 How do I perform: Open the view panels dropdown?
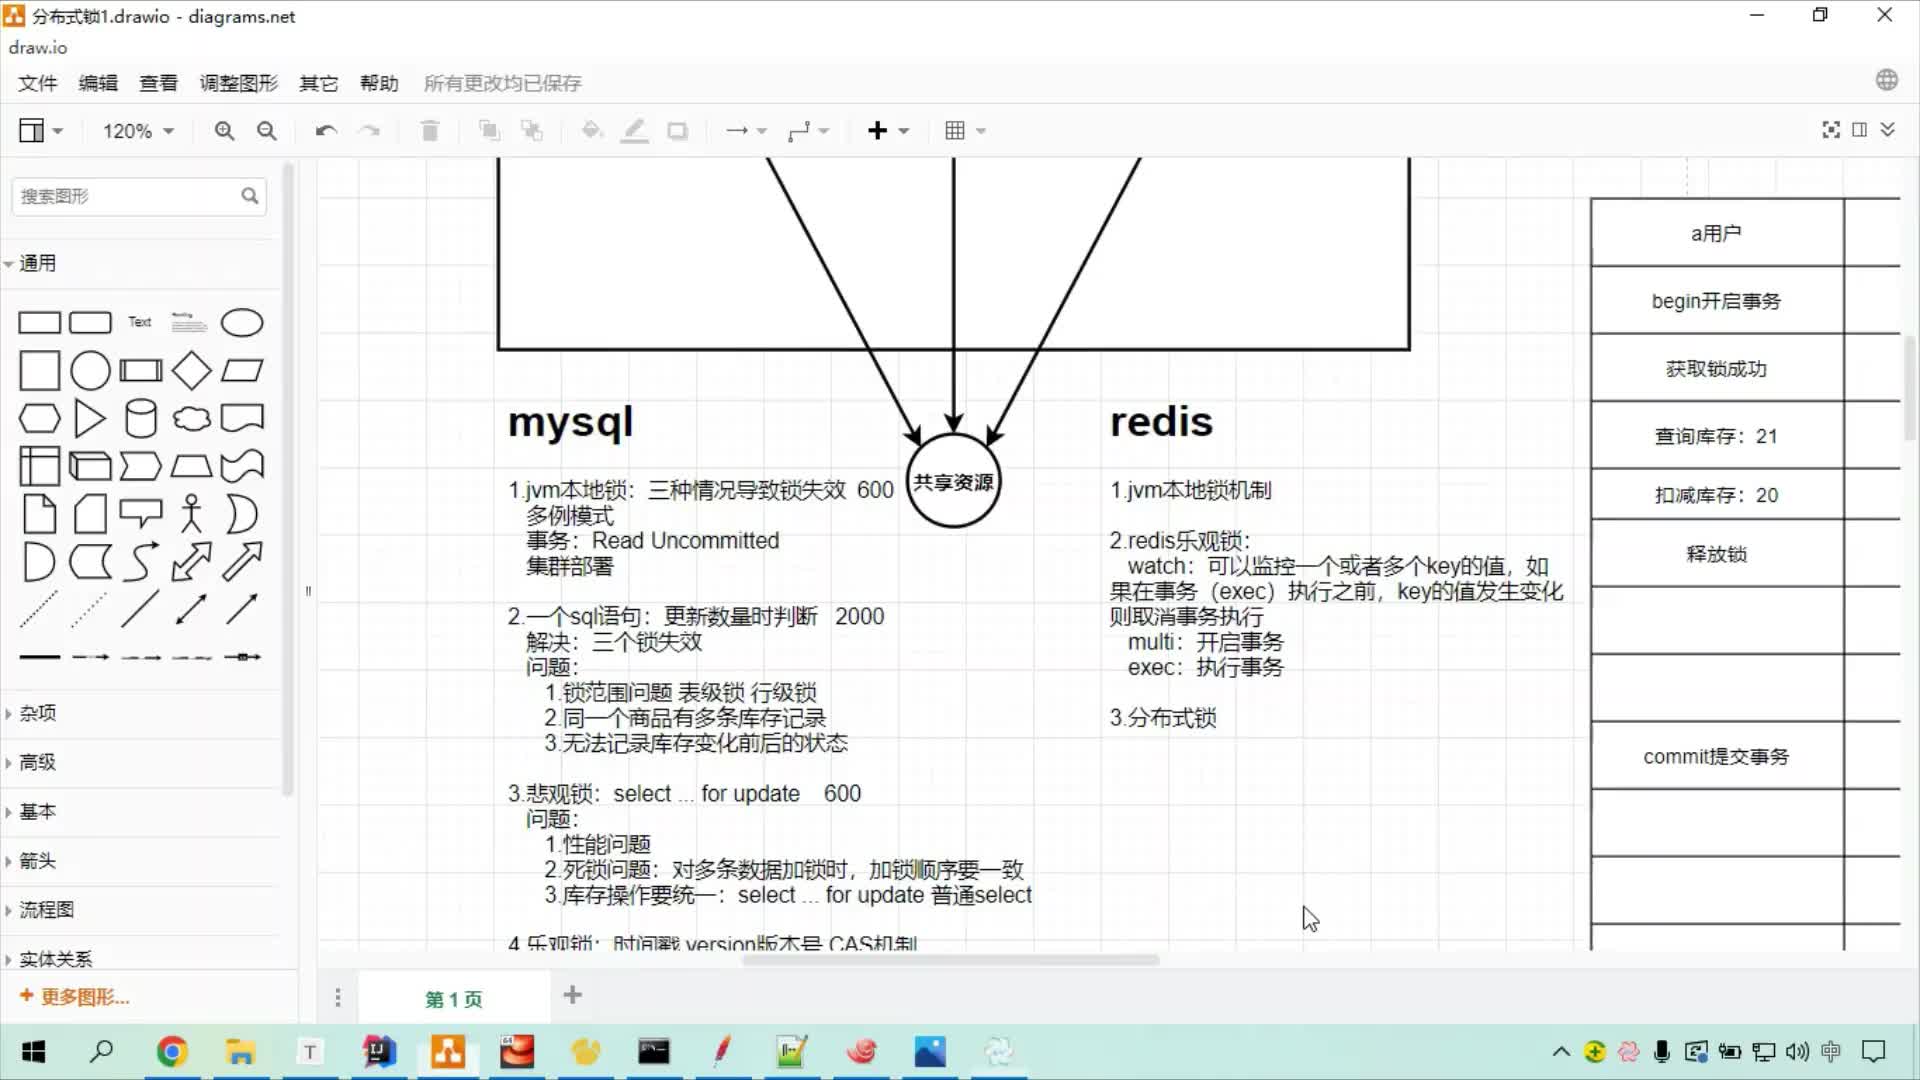[x=41, y=131]
